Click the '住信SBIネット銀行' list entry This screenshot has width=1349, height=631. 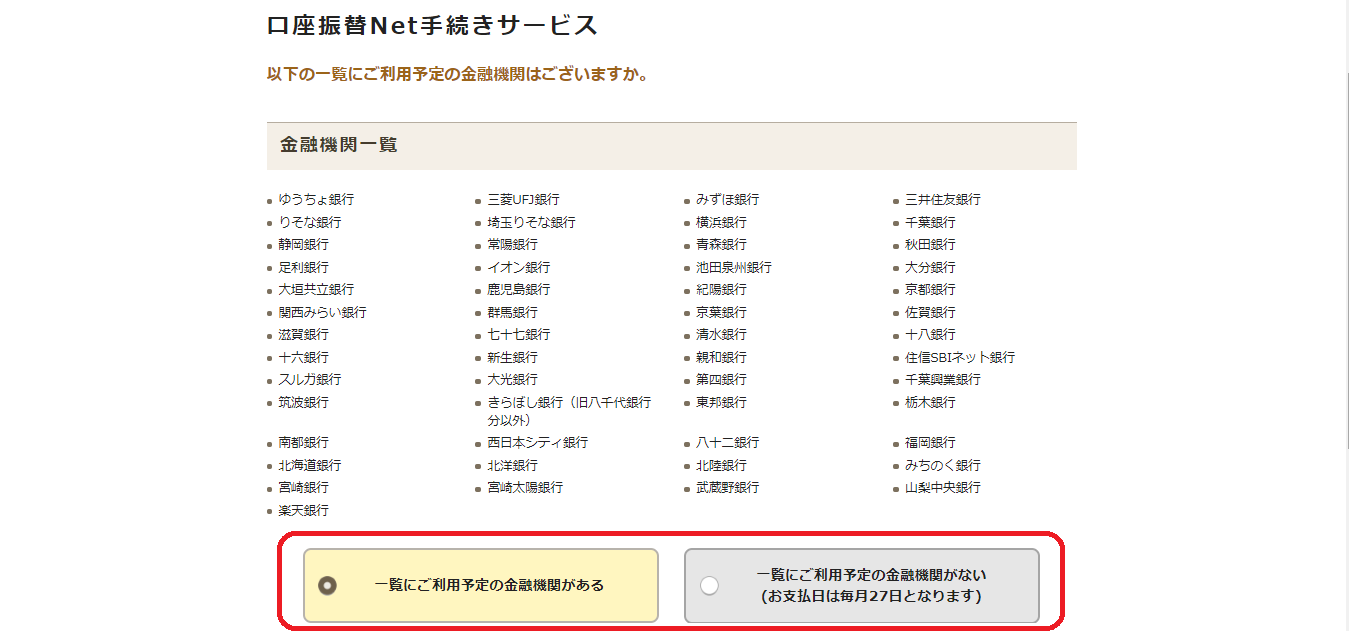coord(960,357)
